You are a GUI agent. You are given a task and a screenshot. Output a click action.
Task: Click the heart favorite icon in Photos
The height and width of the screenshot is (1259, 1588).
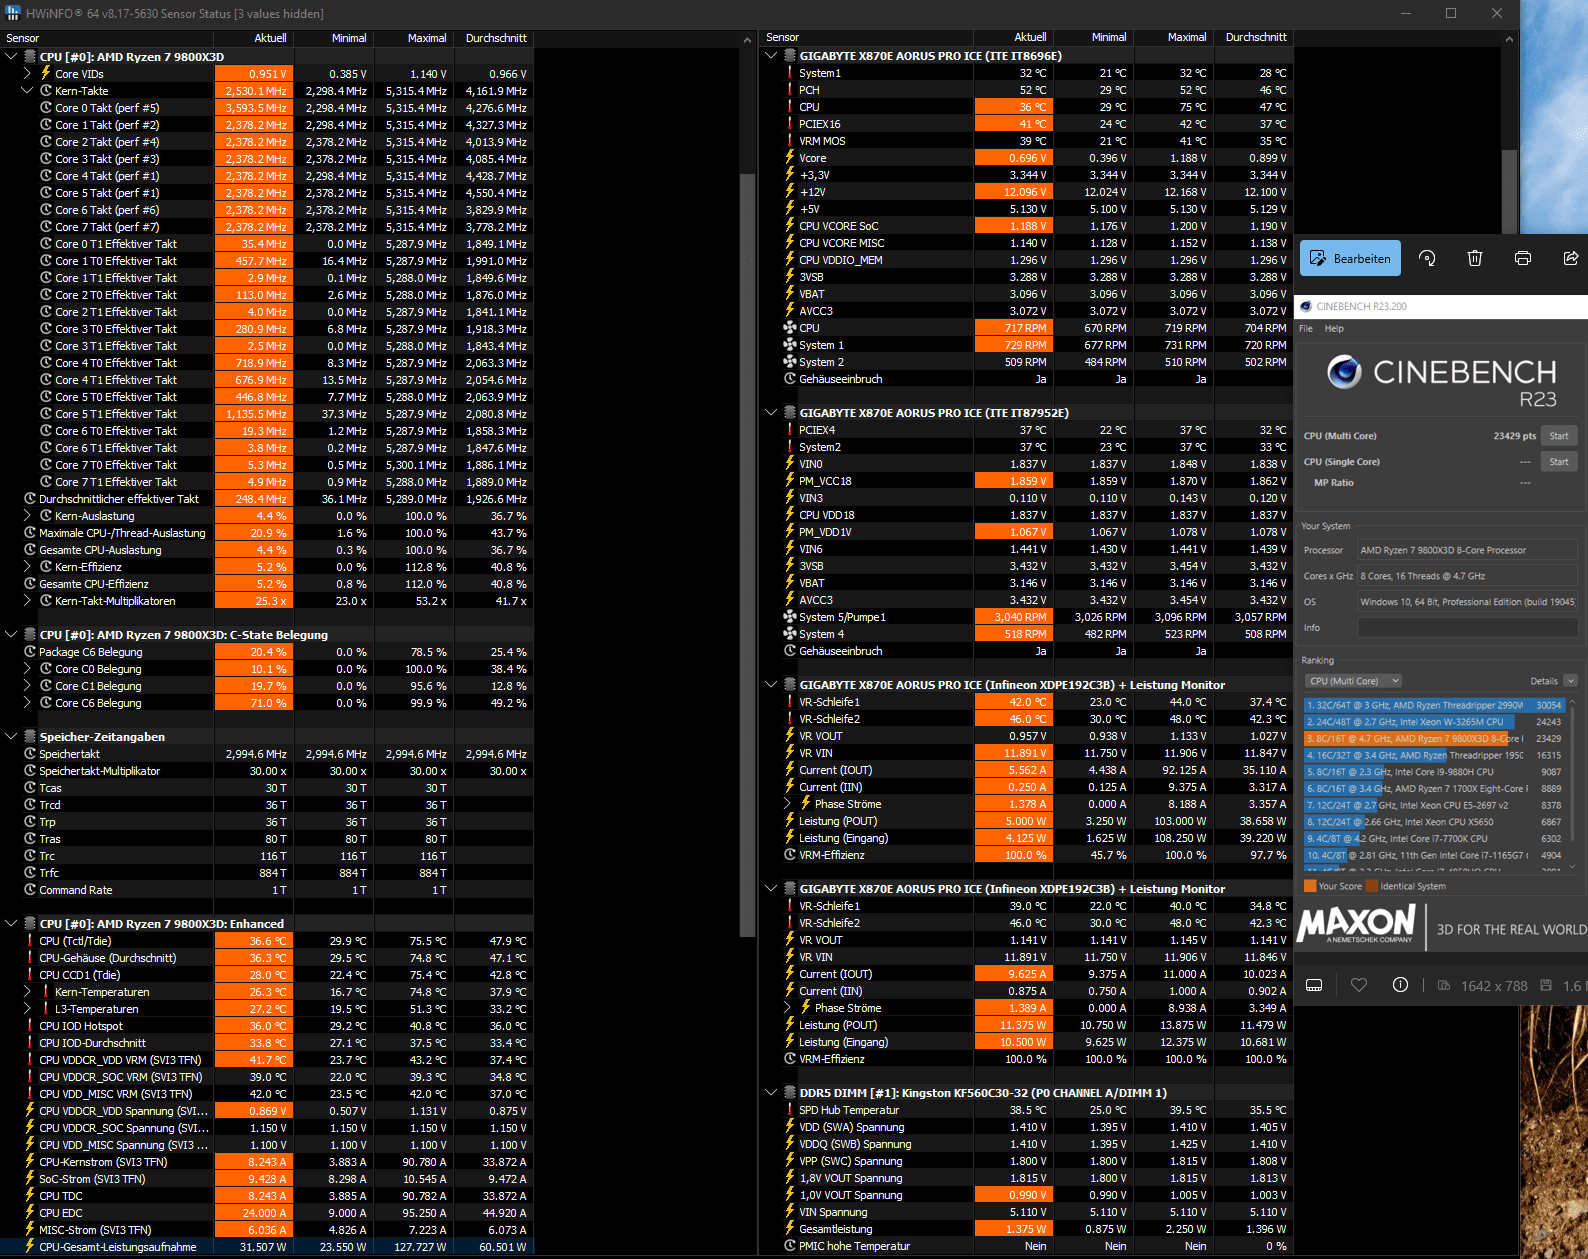pos(1358,985)
